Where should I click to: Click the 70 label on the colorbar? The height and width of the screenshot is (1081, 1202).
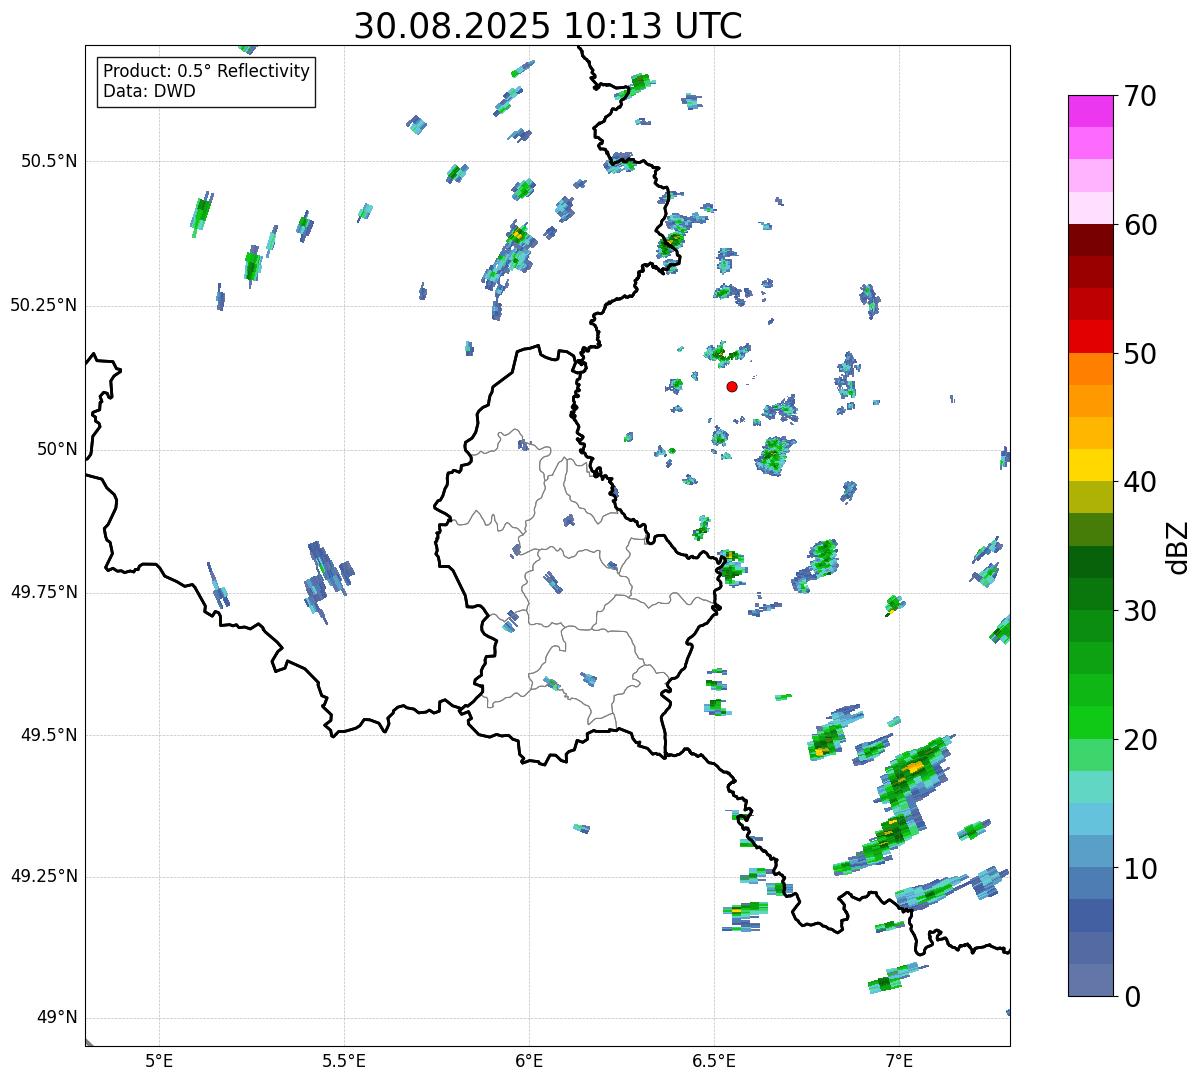1139,96
